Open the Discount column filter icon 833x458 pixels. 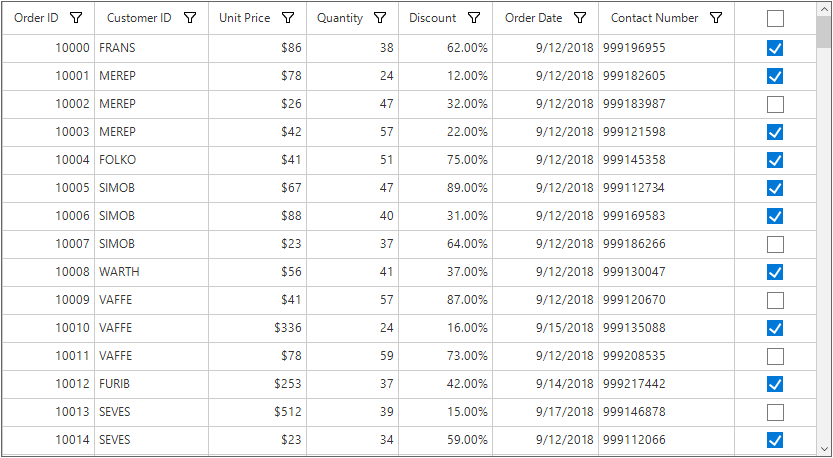point(474,18)
